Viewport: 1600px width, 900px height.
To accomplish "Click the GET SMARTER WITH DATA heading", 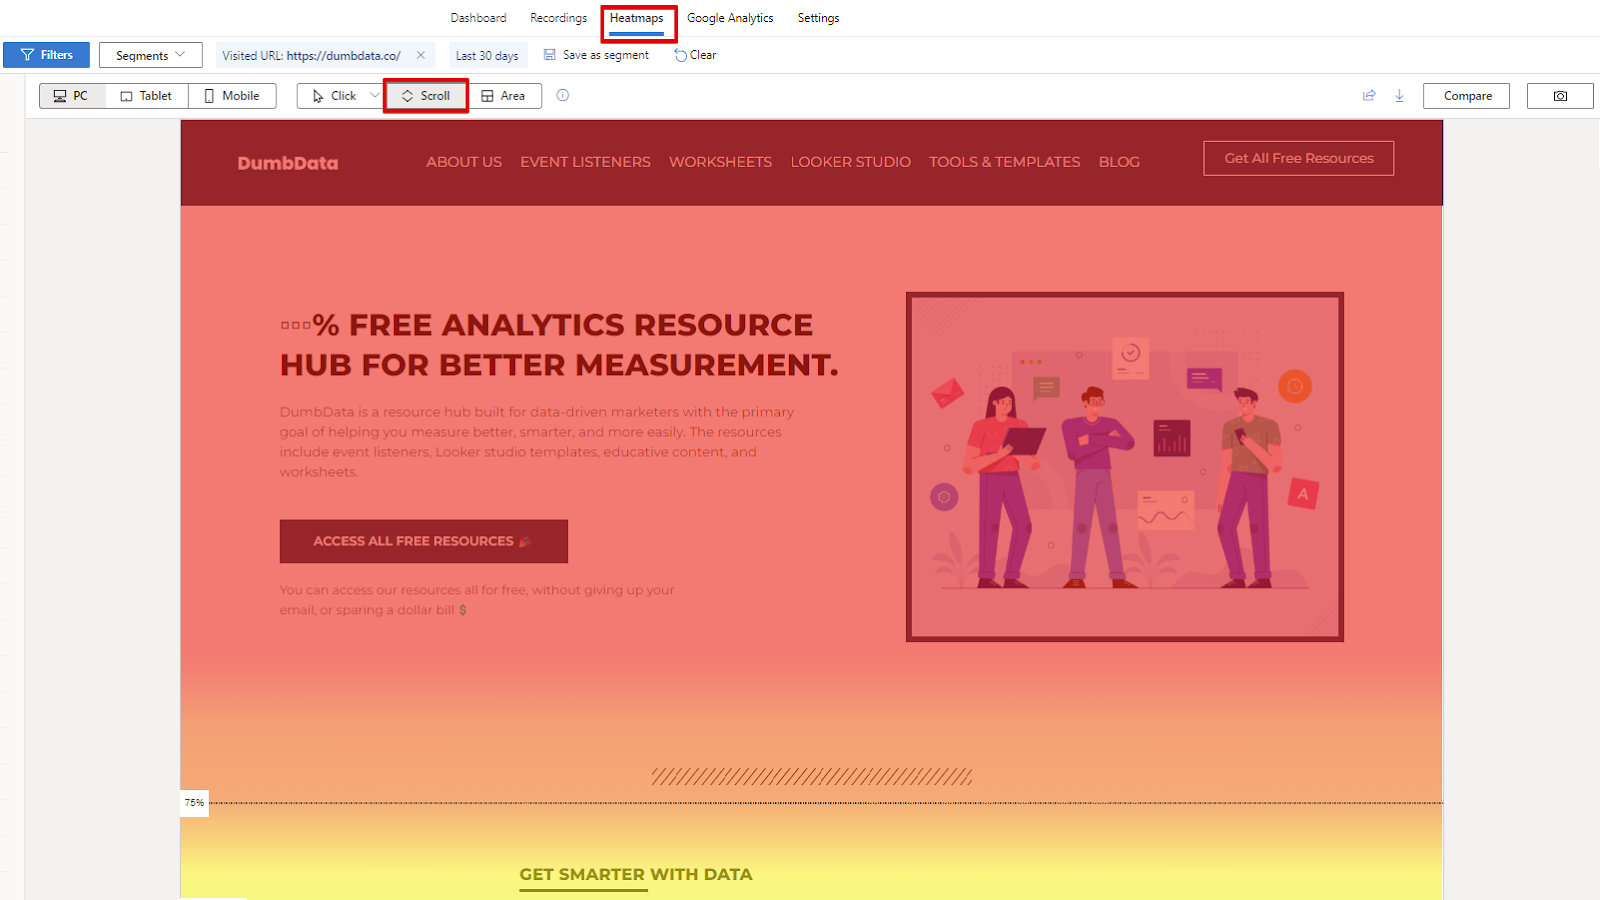I will (x=636, y=875).
